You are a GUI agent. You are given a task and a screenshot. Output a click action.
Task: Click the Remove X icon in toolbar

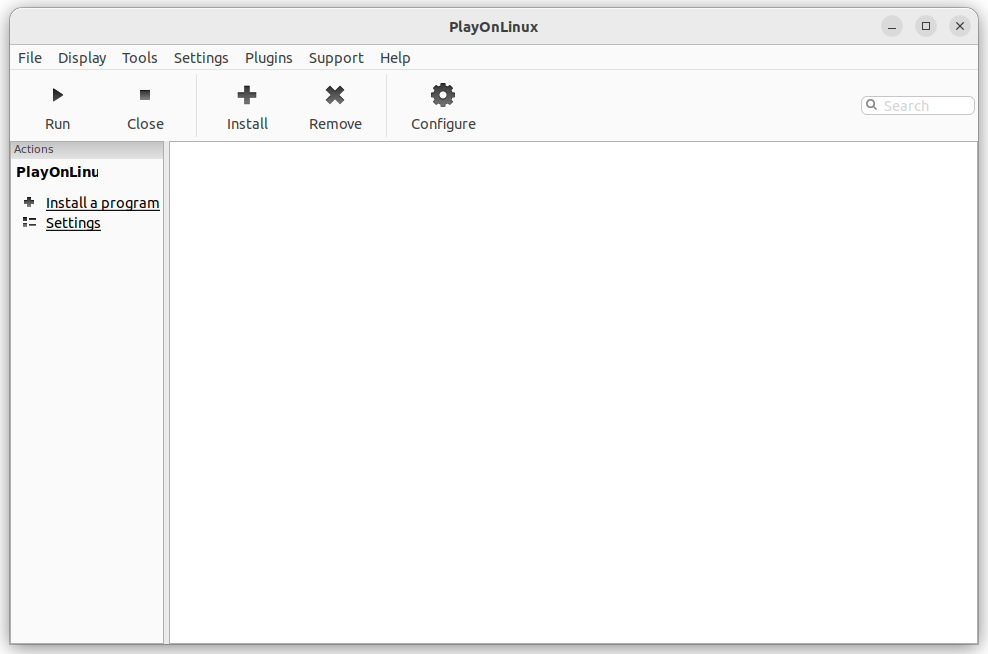(335, 95)
